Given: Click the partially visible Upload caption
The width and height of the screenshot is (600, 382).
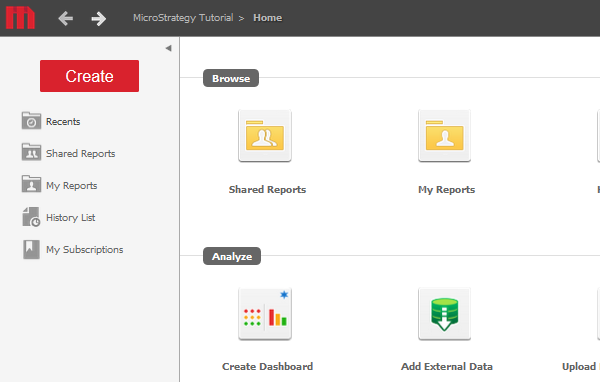Looking at the screenshot, I should coord(580,367).
